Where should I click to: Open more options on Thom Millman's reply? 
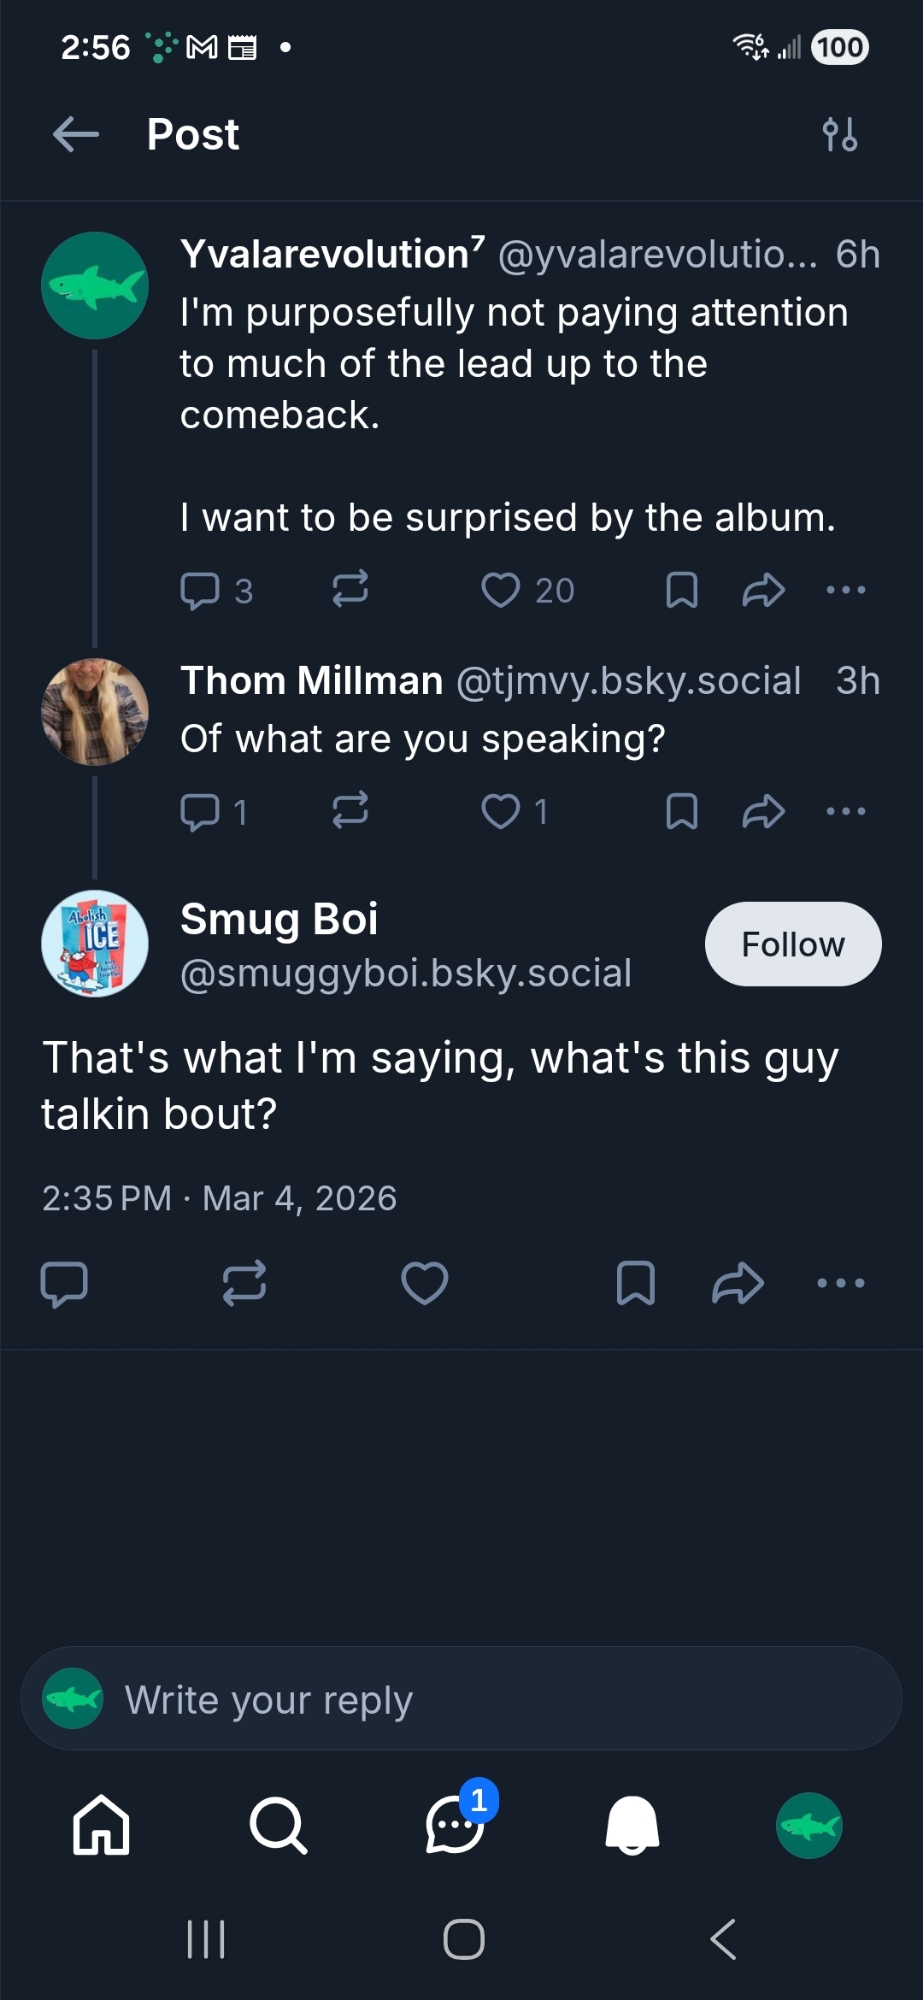846,811
